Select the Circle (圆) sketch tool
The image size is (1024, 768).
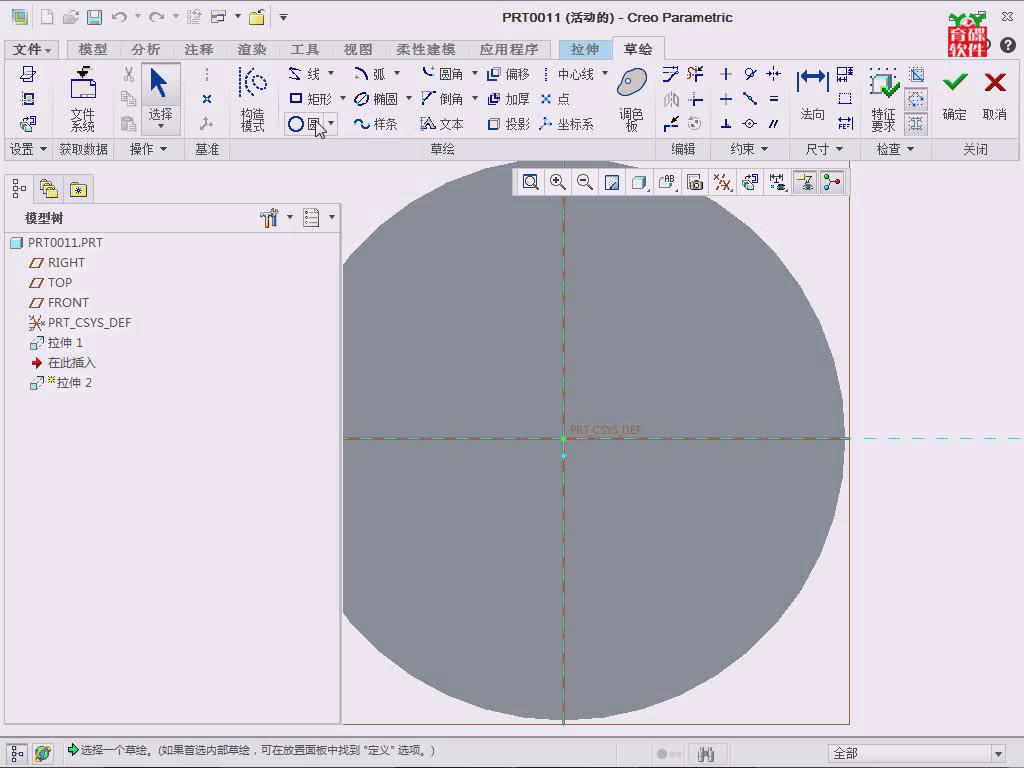click(304, 123)
